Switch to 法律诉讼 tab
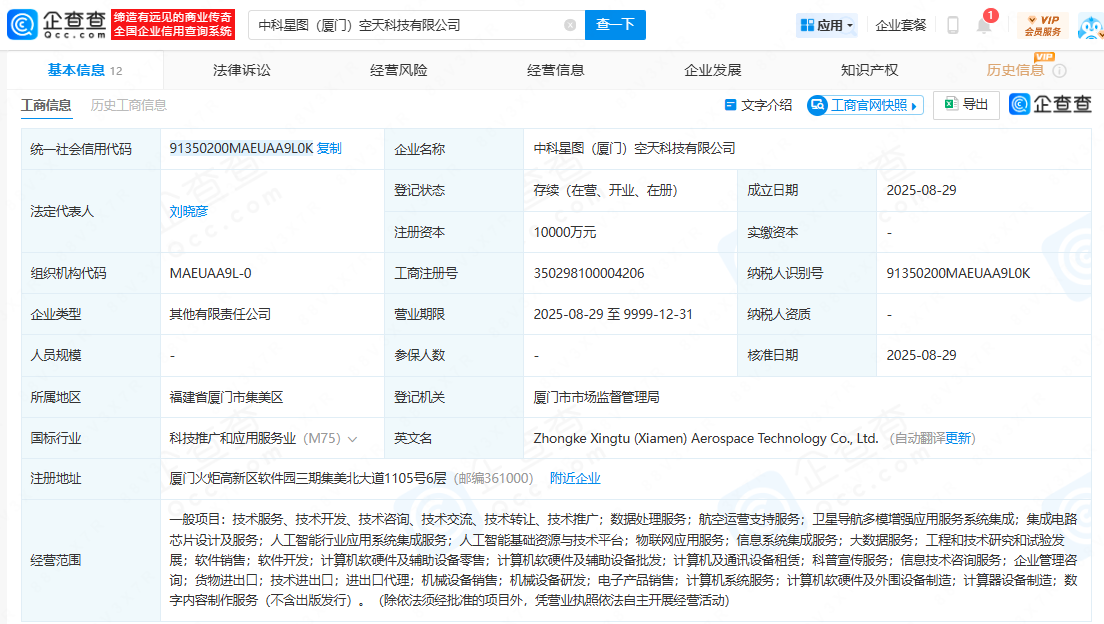 (242, 70)
